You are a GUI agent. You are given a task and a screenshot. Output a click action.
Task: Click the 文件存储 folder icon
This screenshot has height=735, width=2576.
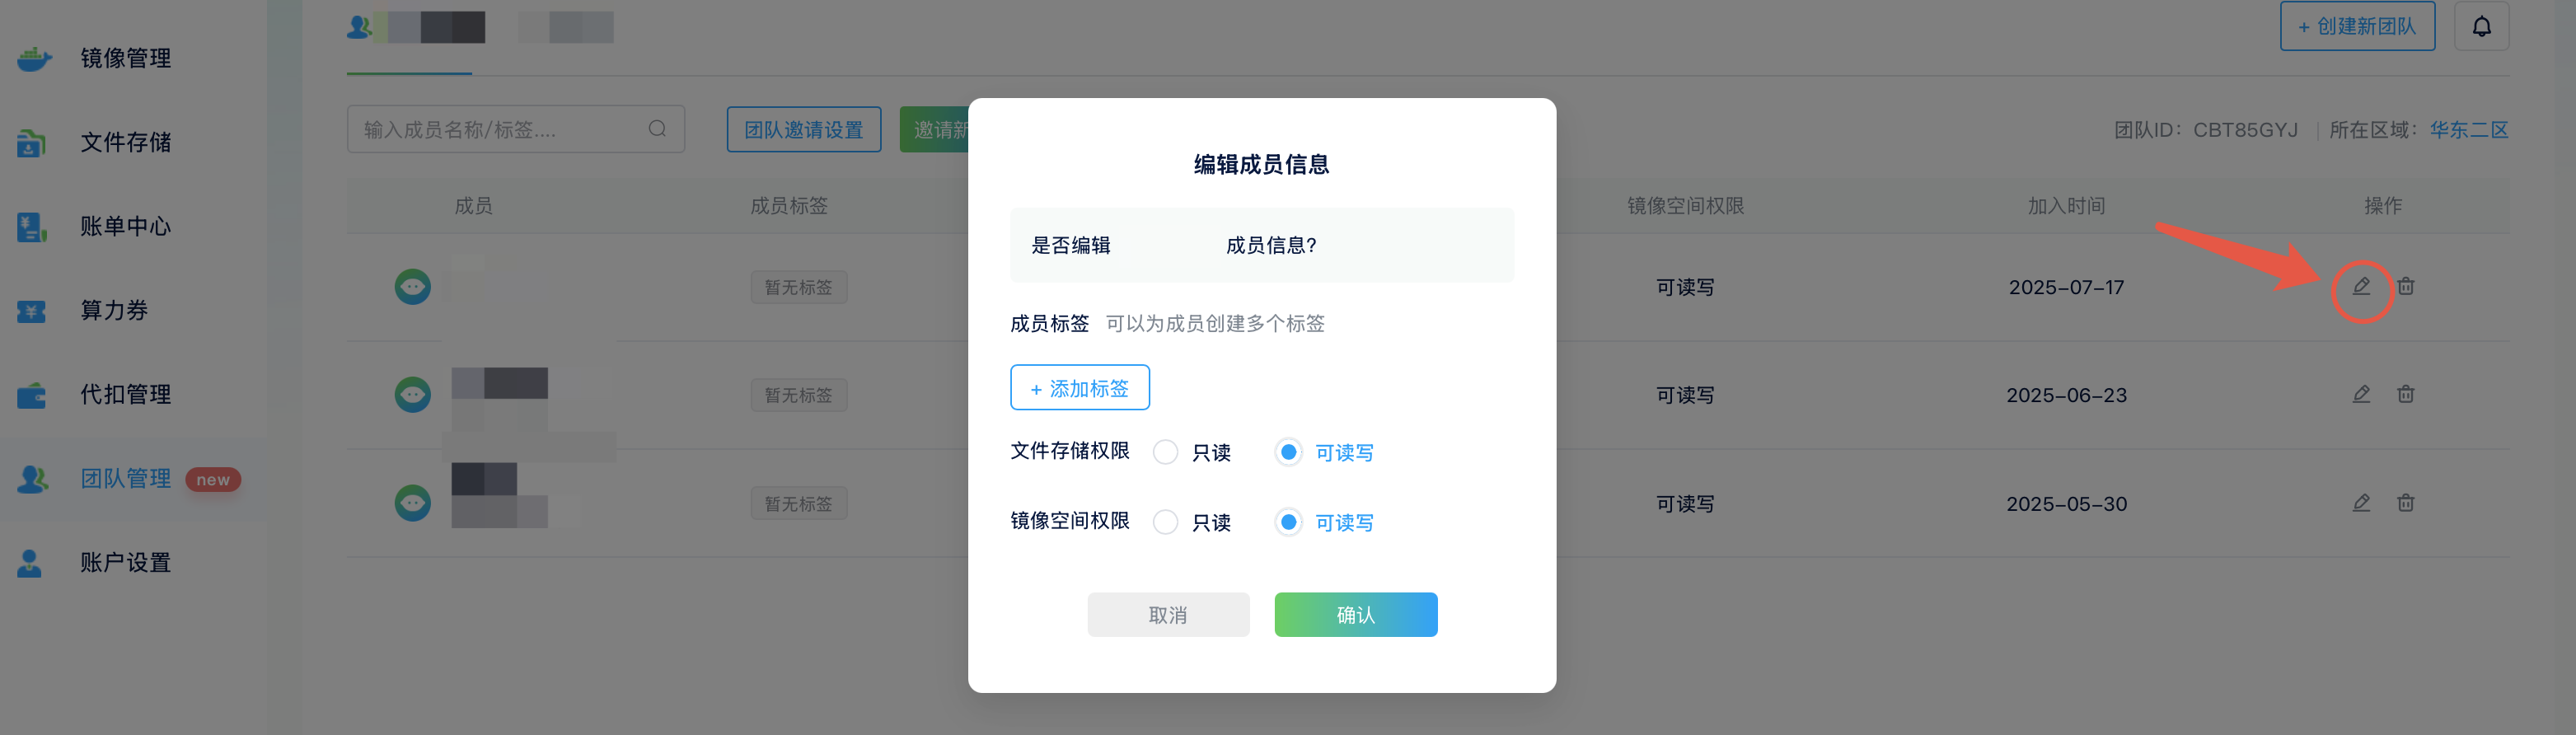point(32,143)
